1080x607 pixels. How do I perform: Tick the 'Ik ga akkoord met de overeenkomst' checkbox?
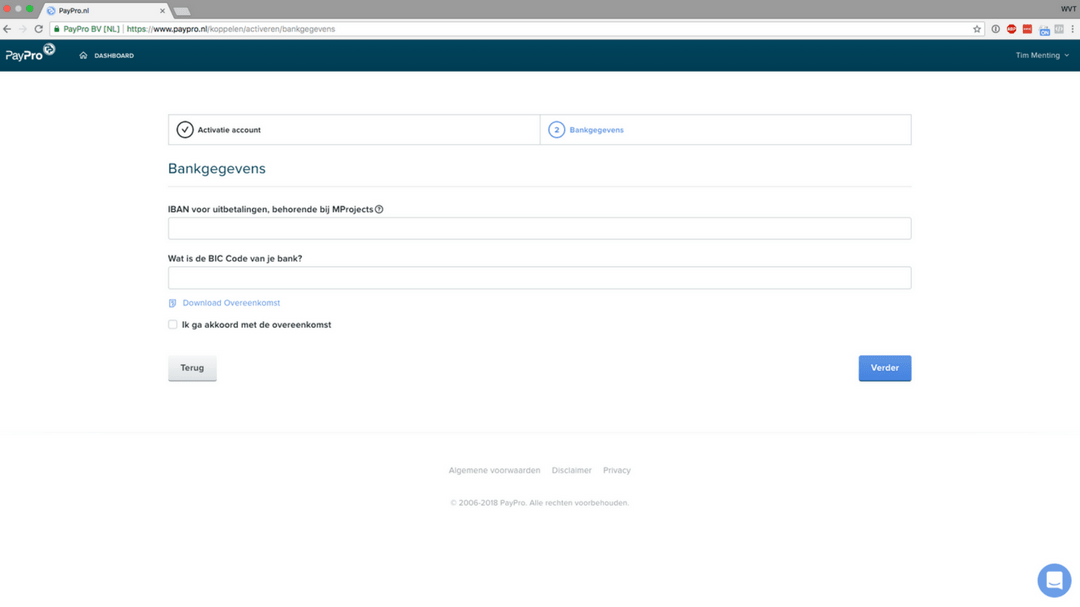[x=173, y=325]
